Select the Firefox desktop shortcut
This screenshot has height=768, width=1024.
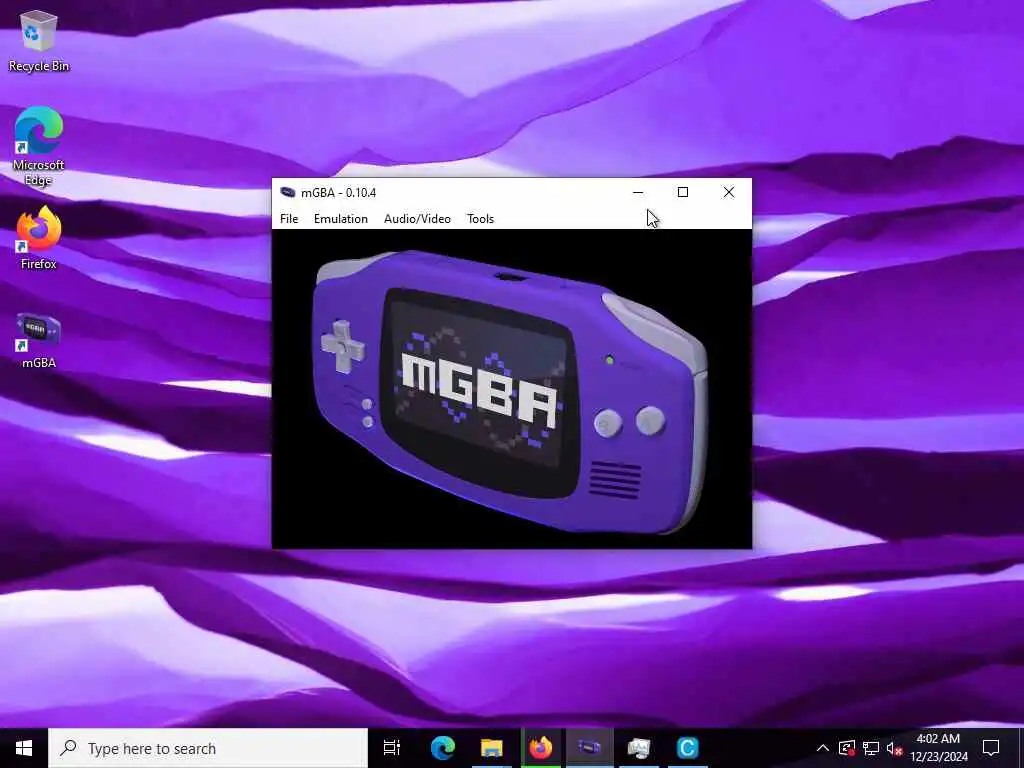[x=39, y=238]
